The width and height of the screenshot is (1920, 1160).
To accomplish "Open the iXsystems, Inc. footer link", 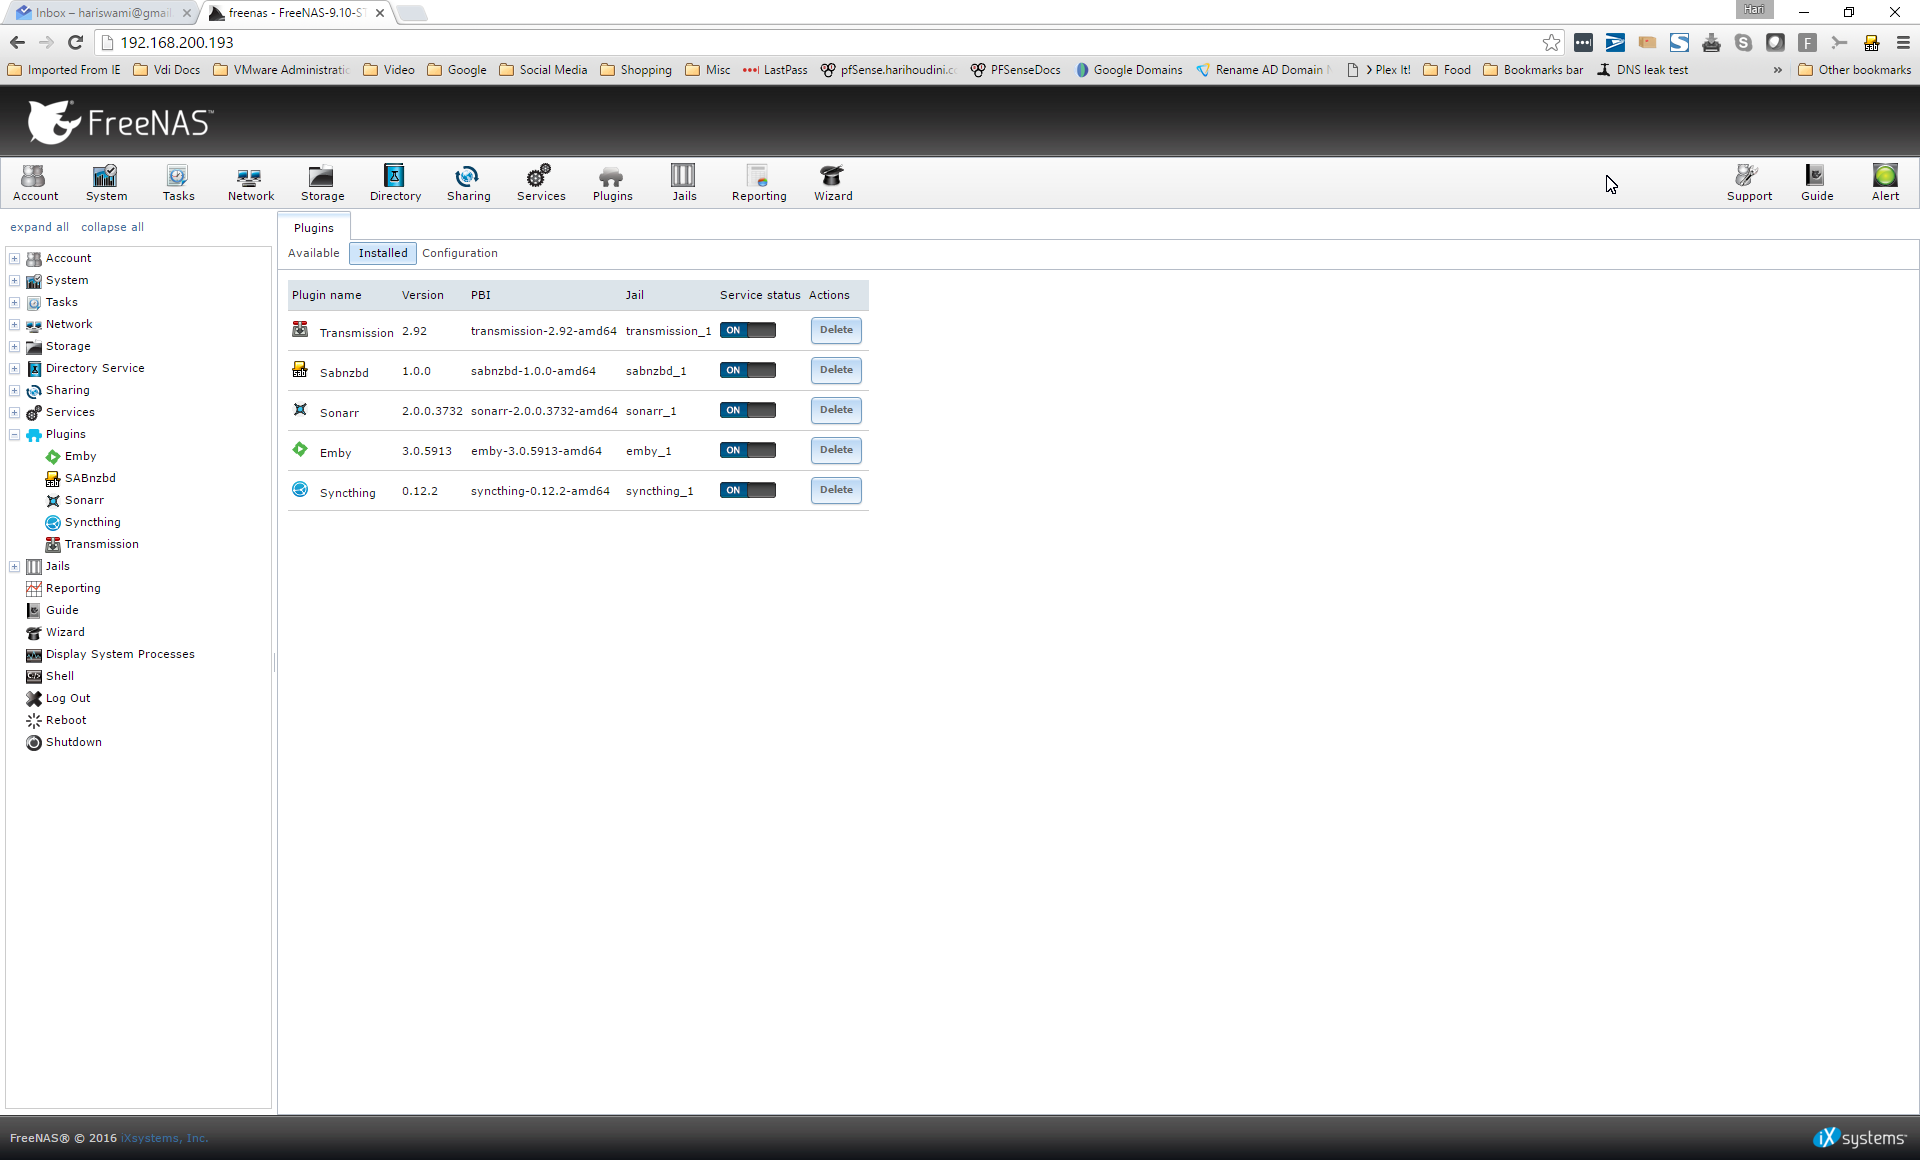I will pyautogui.click(x=165, y=1138).
